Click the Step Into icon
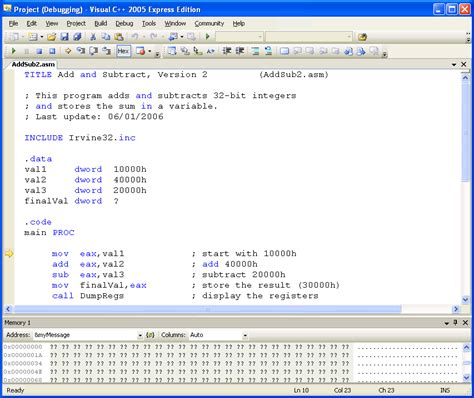This screenshot has width=474, height=398. coord(81,51)
